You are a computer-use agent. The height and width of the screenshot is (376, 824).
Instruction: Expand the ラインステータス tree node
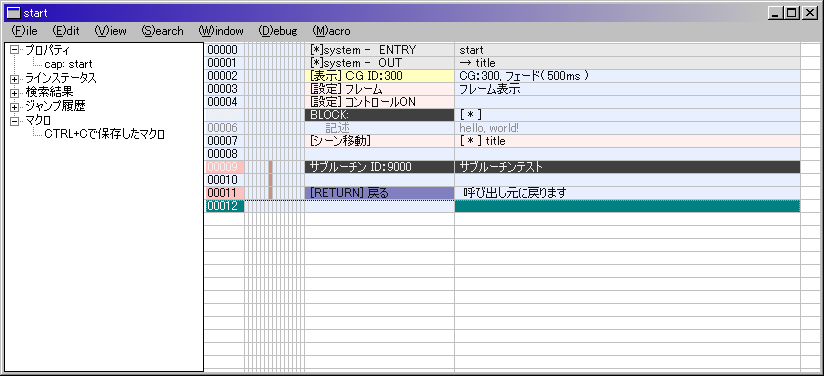14,79
